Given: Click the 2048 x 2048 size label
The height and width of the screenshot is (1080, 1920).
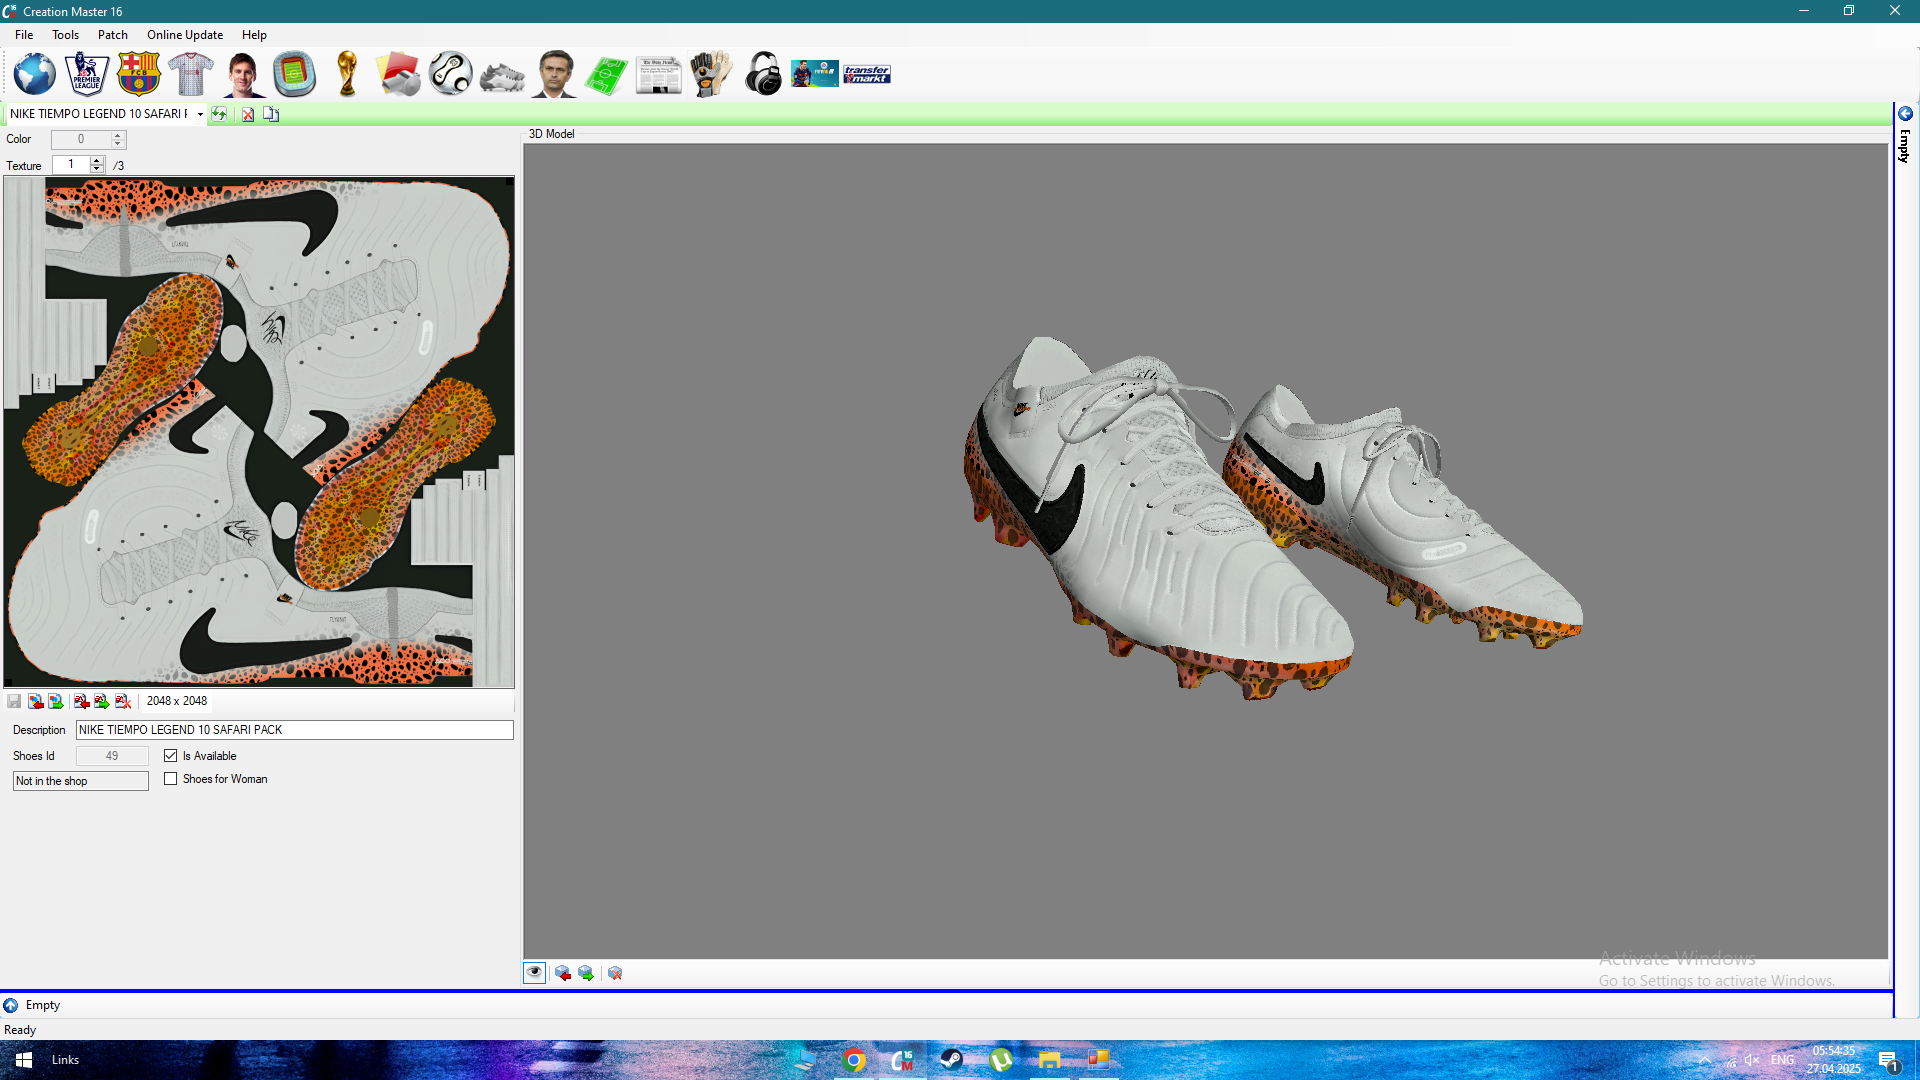Looking at the screenshot, I should click(177, 701).
